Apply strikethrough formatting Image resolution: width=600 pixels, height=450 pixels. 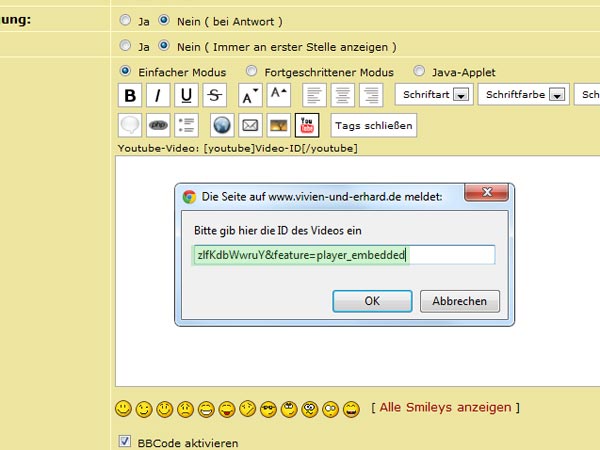(x=214, y=95)
